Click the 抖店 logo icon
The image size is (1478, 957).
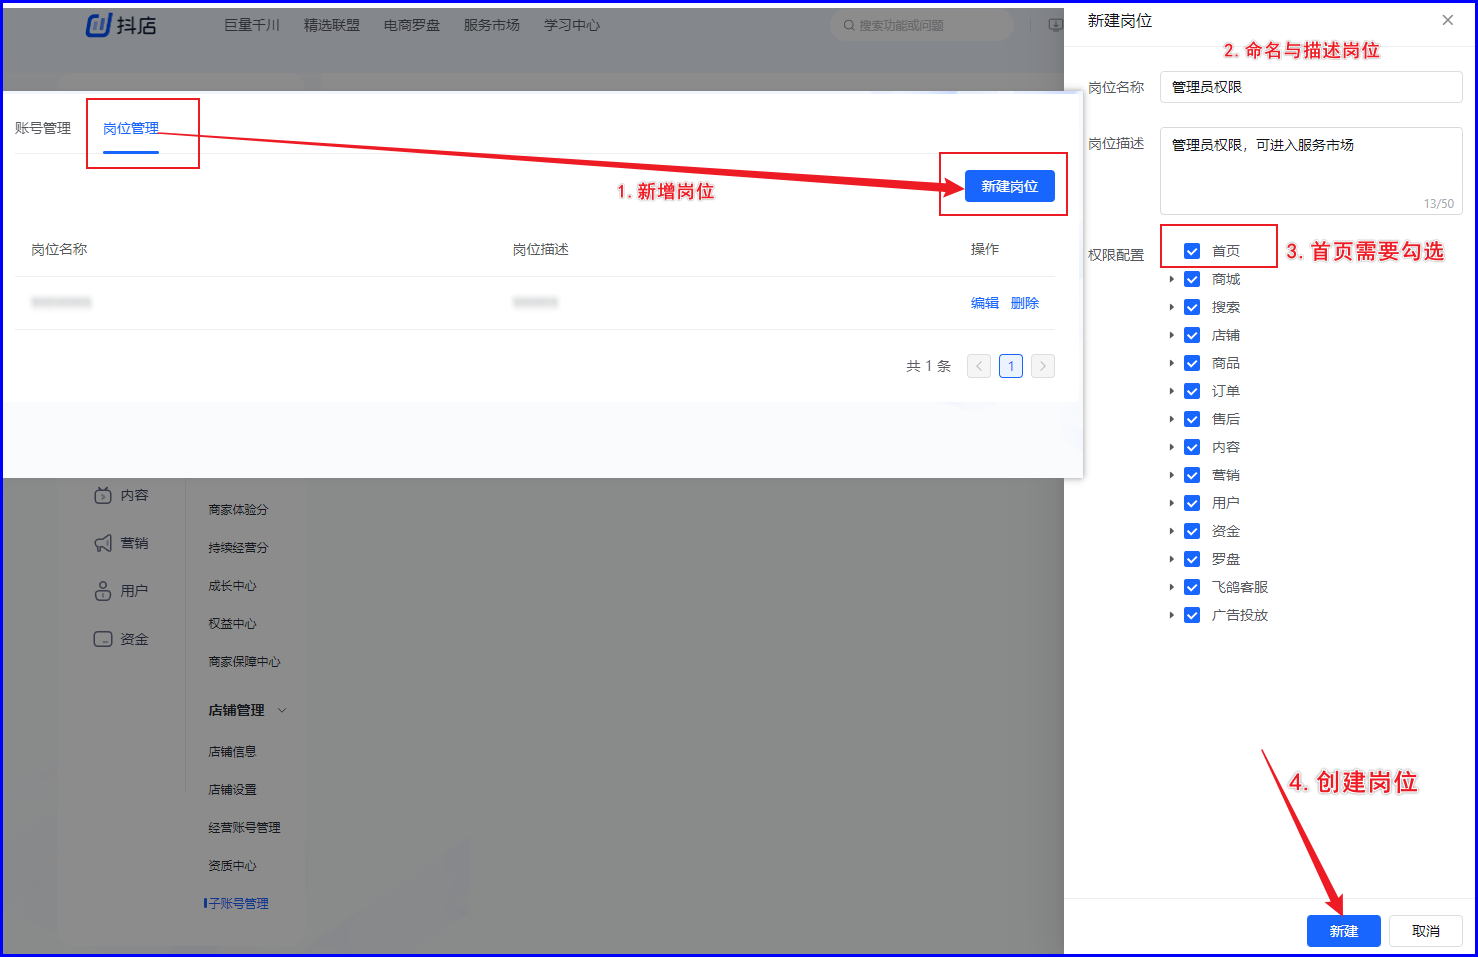(x=98, y=25)
